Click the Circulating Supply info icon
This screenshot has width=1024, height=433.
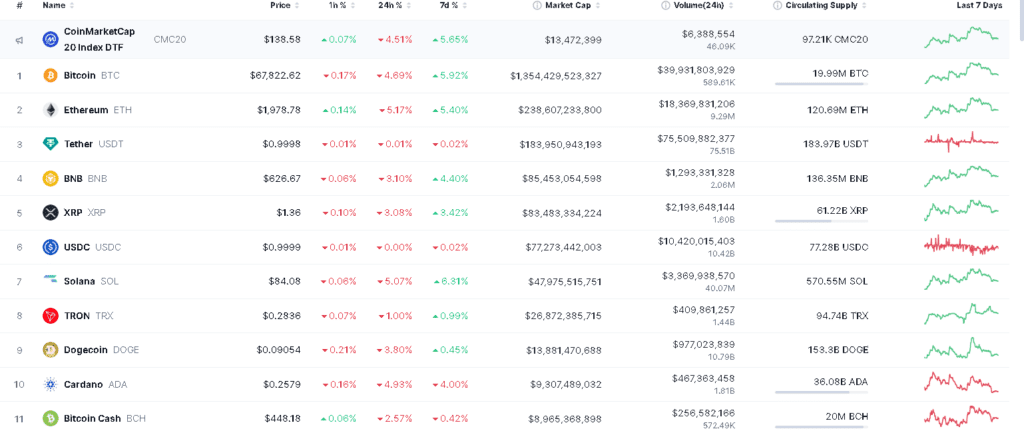pos(777,5)
